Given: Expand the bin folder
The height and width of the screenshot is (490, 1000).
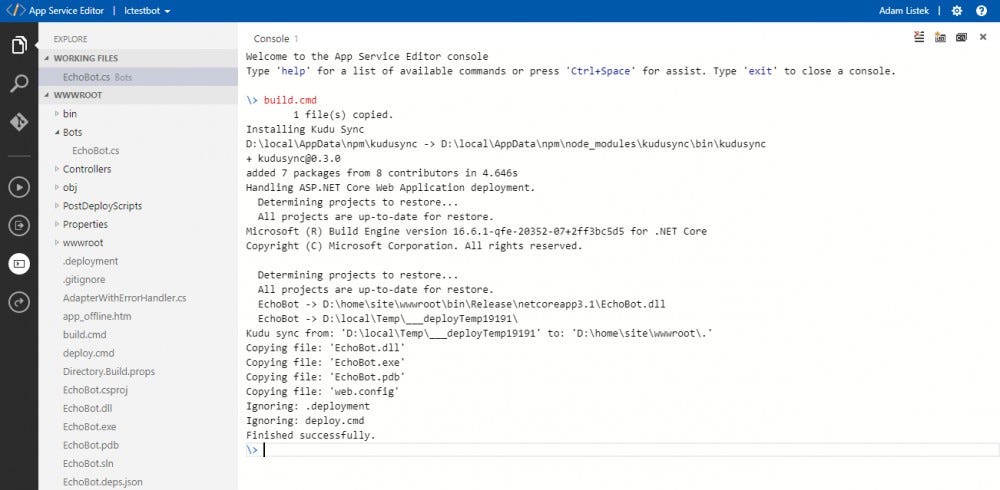Looking at the screenshot, I should click(x=69, y=114).
